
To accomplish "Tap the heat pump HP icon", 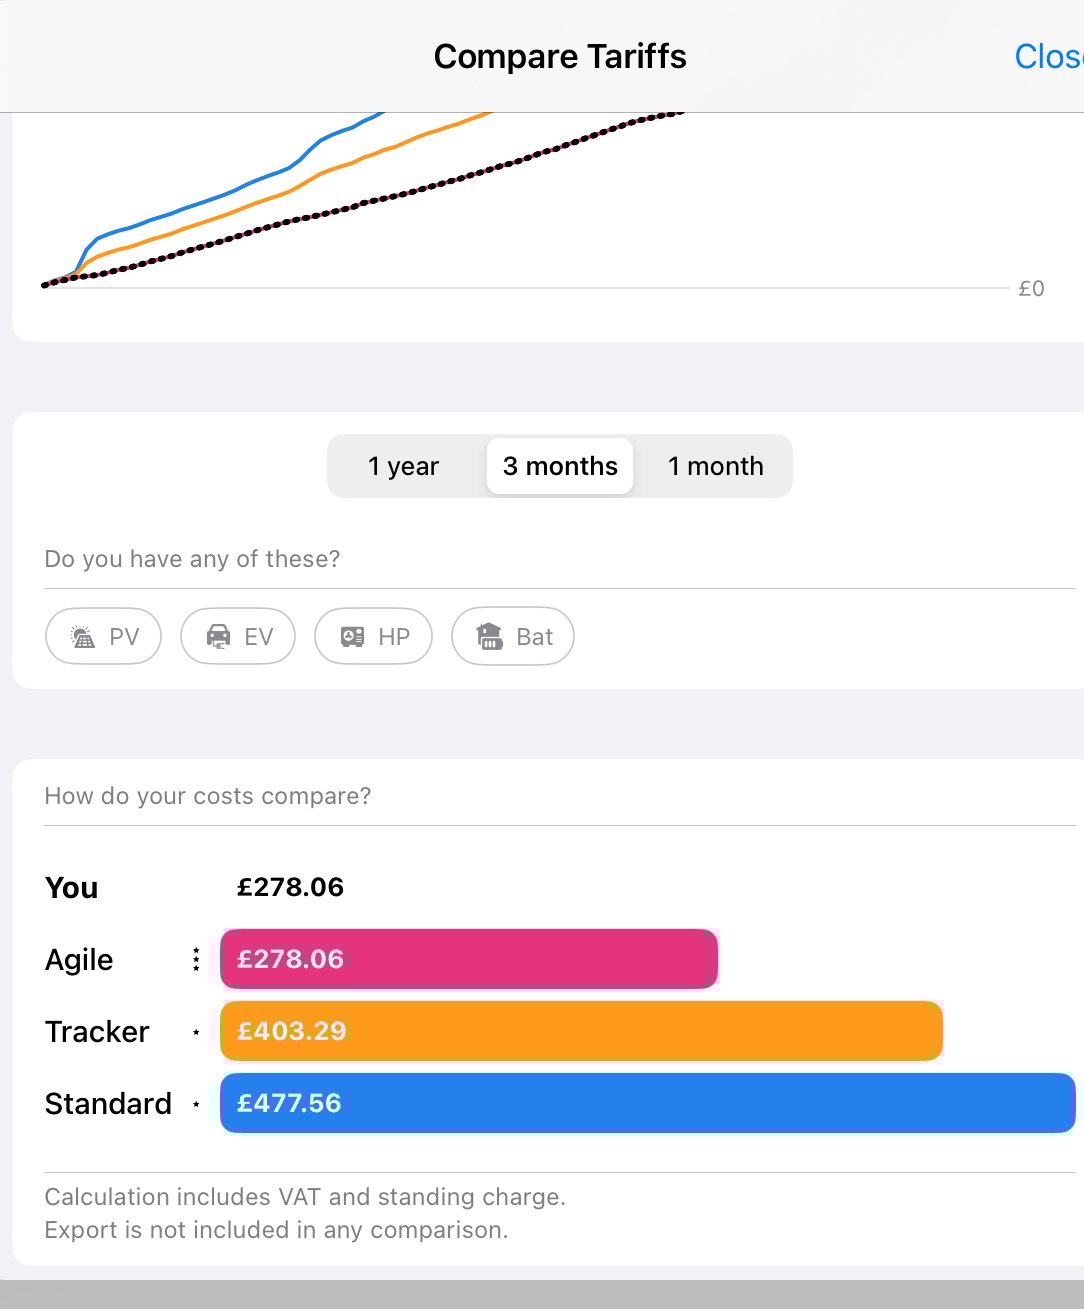I will 352,637.
